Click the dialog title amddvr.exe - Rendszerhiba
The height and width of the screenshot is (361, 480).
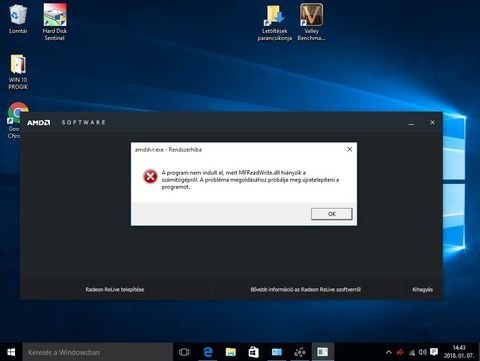[168, 150]
